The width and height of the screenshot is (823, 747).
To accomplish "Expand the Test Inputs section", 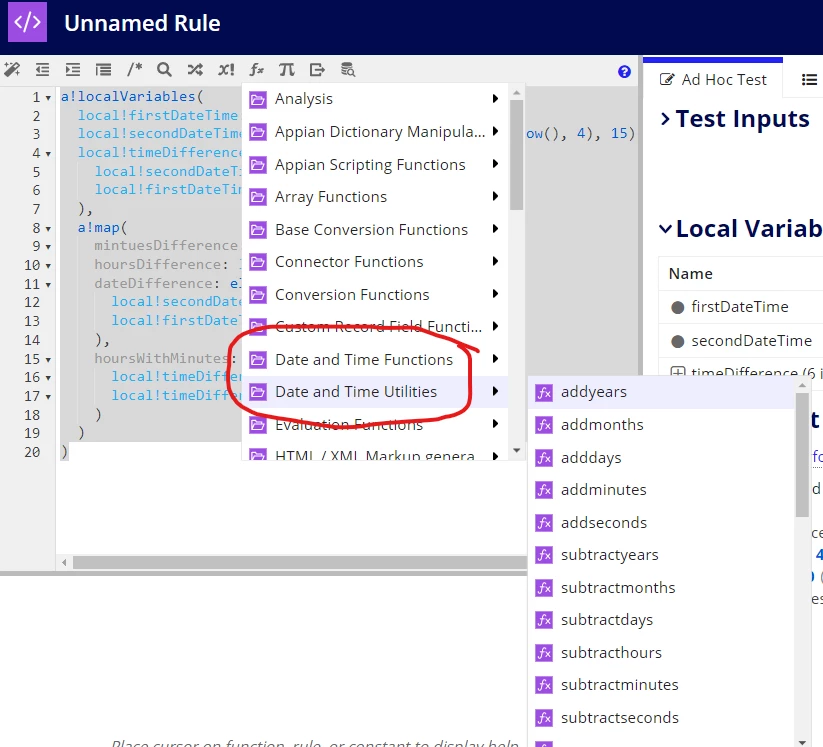I will tap(735, 119).
